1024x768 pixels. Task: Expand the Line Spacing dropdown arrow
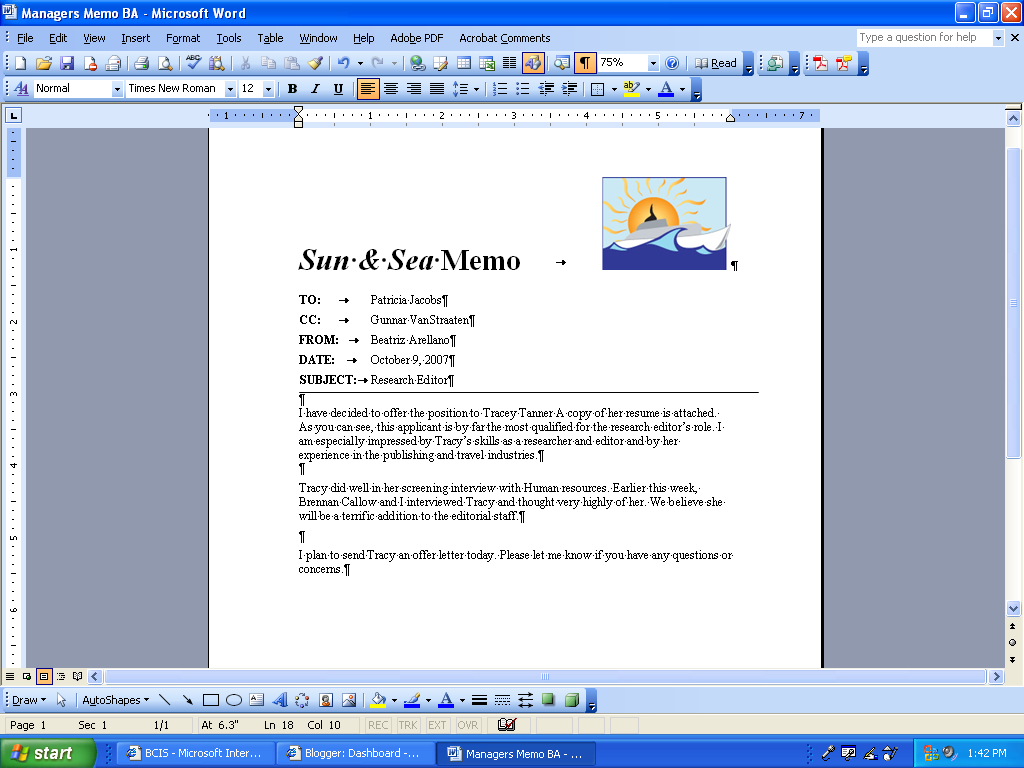click(x=476, y=89)
